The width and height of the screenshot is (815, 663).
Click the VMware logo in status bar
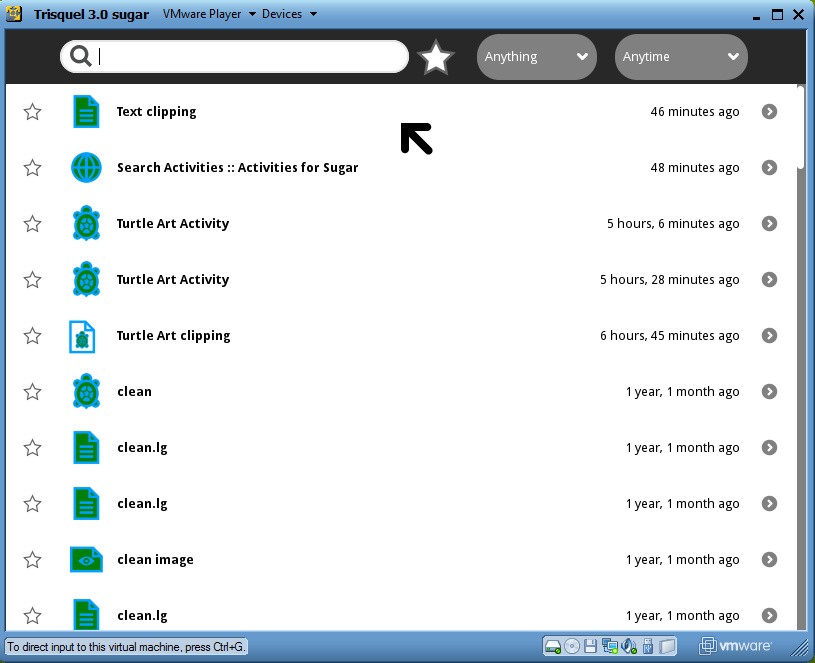(x=735, y=646)
